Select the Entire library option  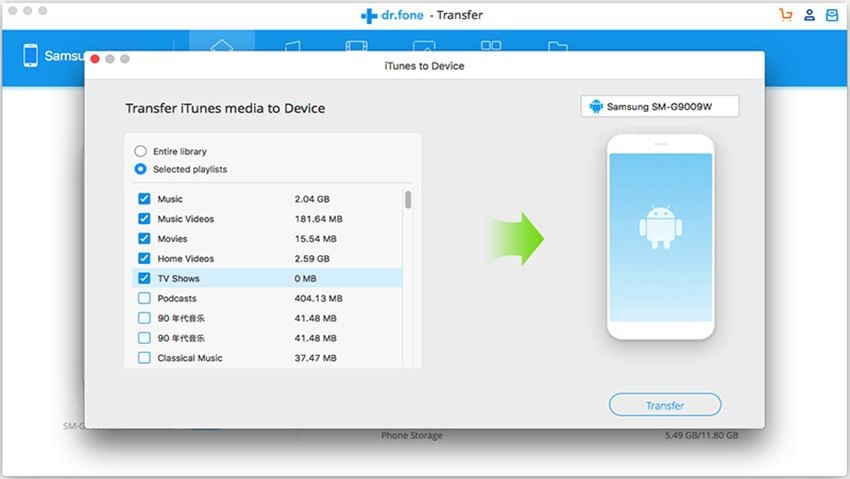140,151
